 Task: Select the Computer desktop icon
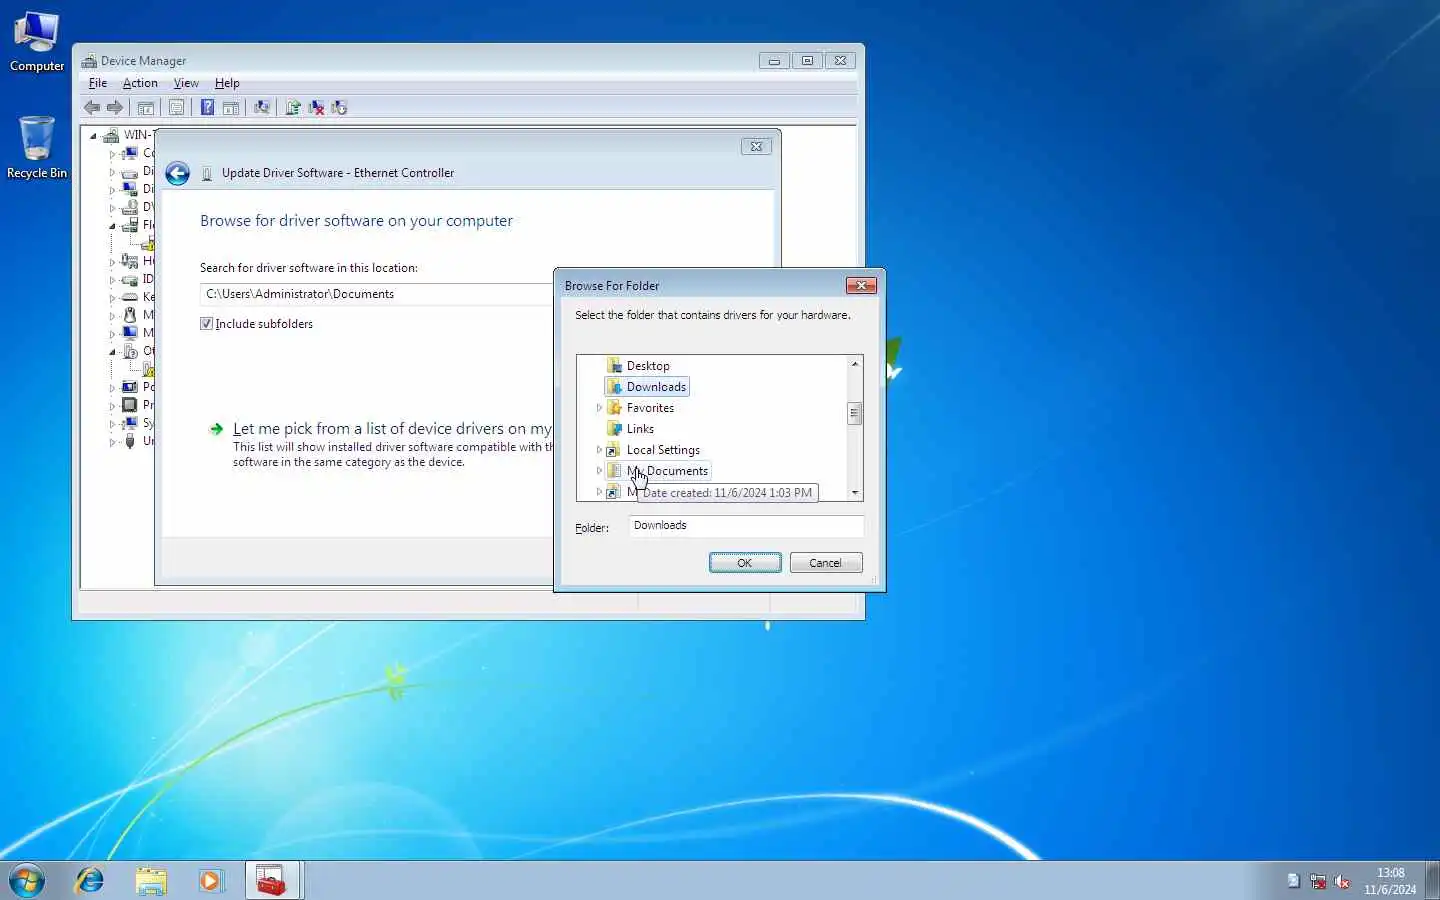[37, 42]
